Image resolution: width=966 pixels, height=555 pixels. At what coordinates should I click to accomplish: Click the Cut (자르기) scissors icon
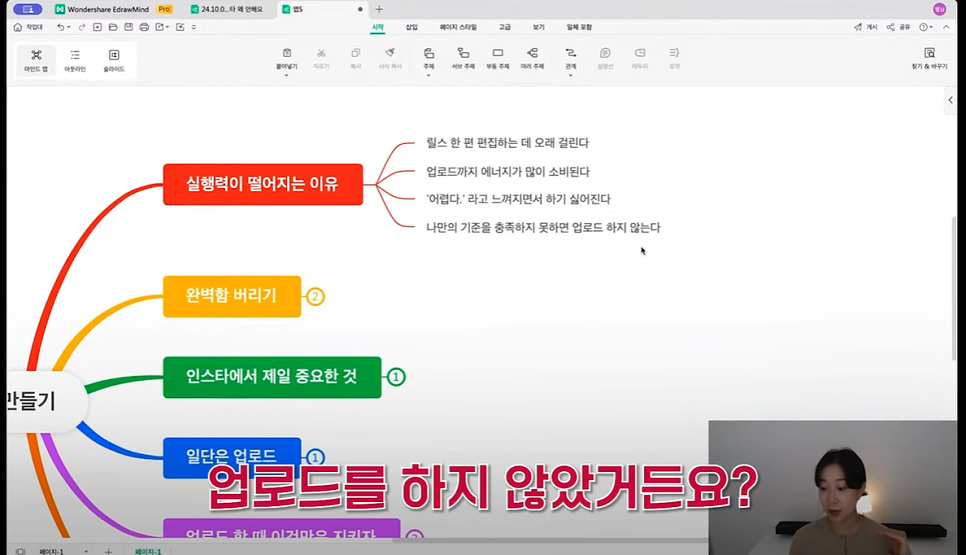(321, 54)
